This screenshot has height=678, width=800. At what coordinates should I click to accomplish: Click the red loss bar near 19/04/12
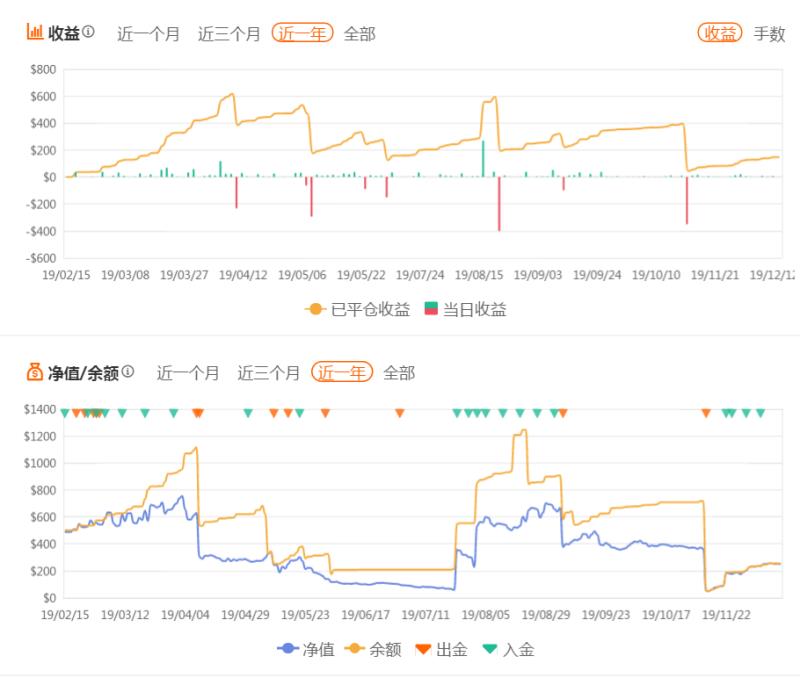(236, 192)
